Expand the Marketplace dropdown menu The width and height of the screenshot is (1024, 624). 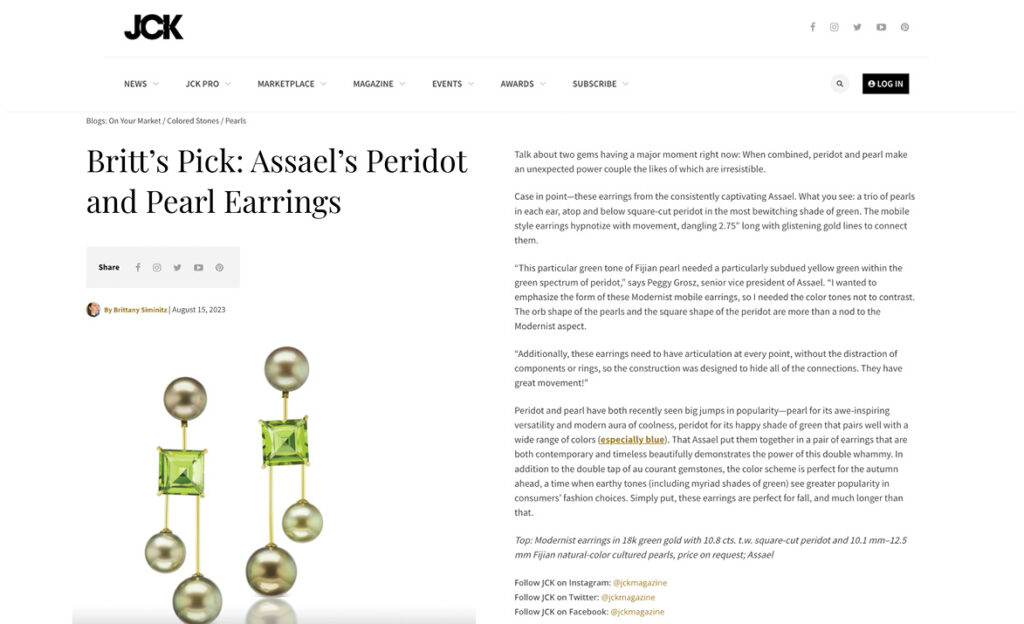click(292, 84)
